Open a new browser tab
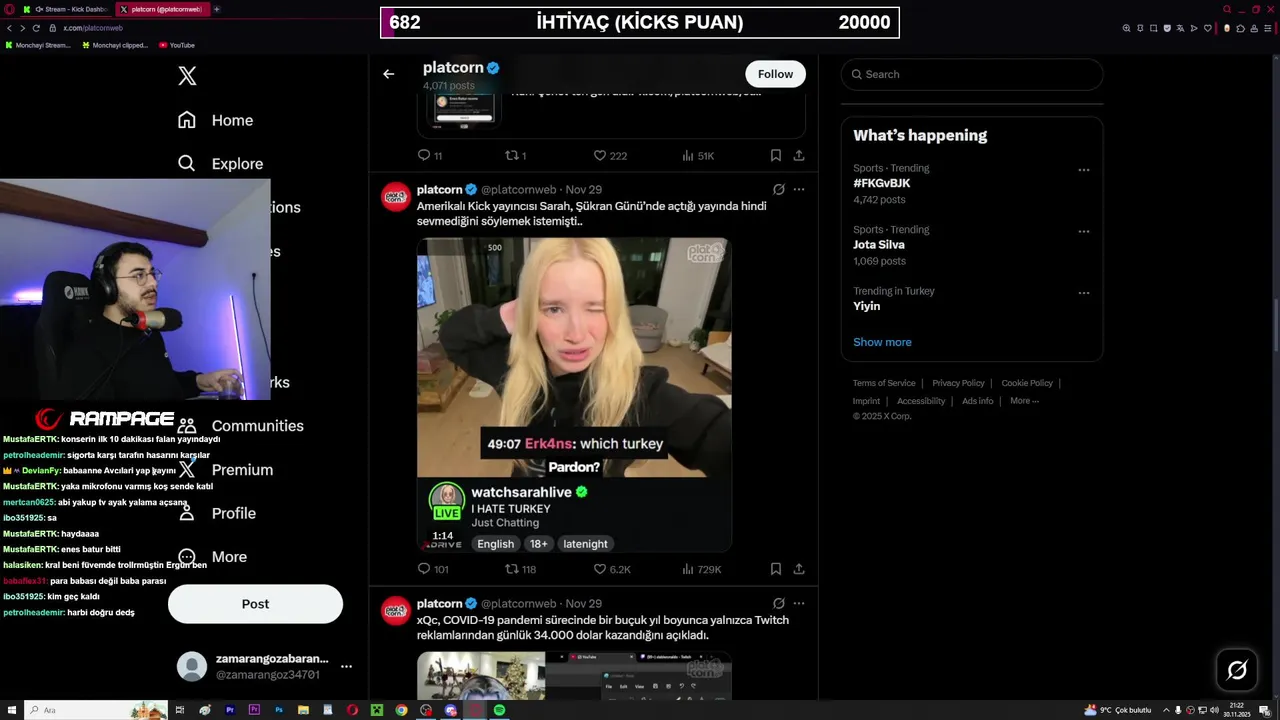This screenshot has width=1280, height=720. pos(217,9)
